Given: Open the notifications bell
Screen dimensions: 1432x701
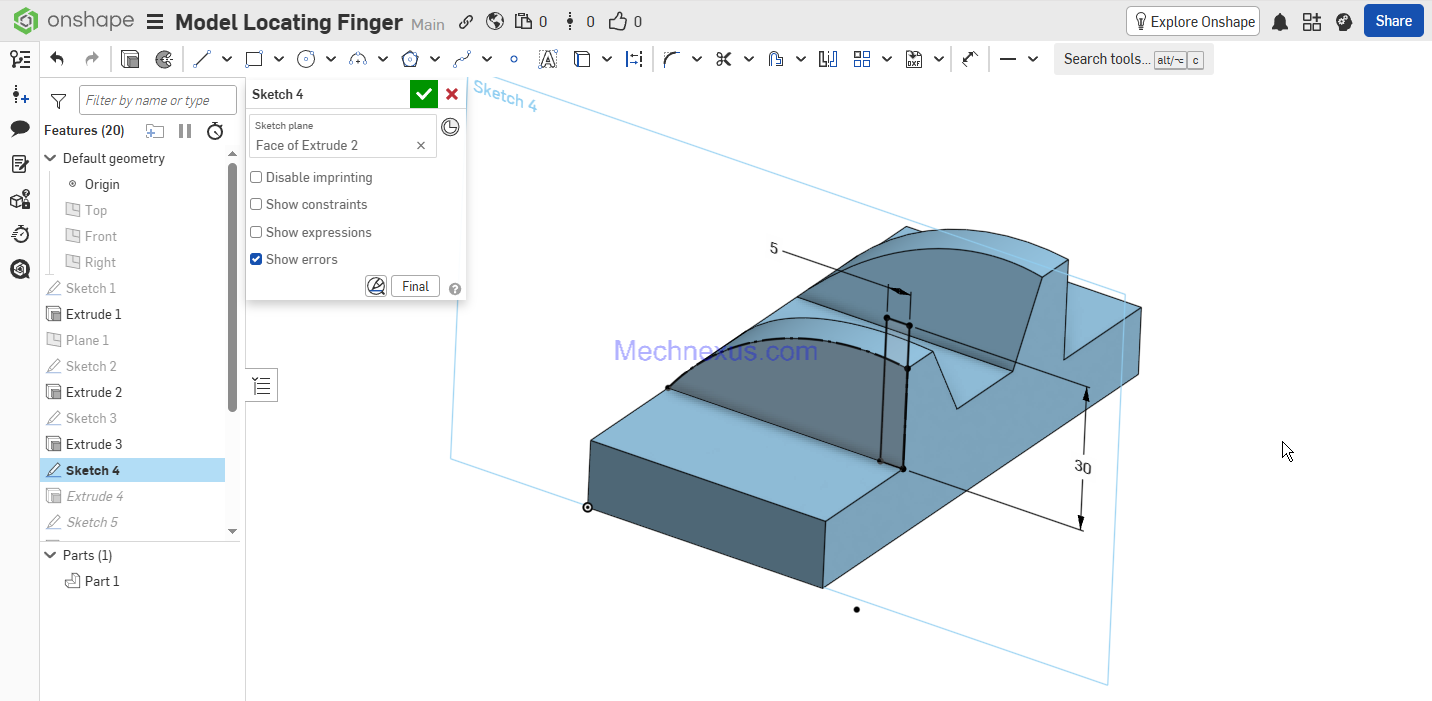Looking at the screenshot, I should click(x=1279, y=22).
